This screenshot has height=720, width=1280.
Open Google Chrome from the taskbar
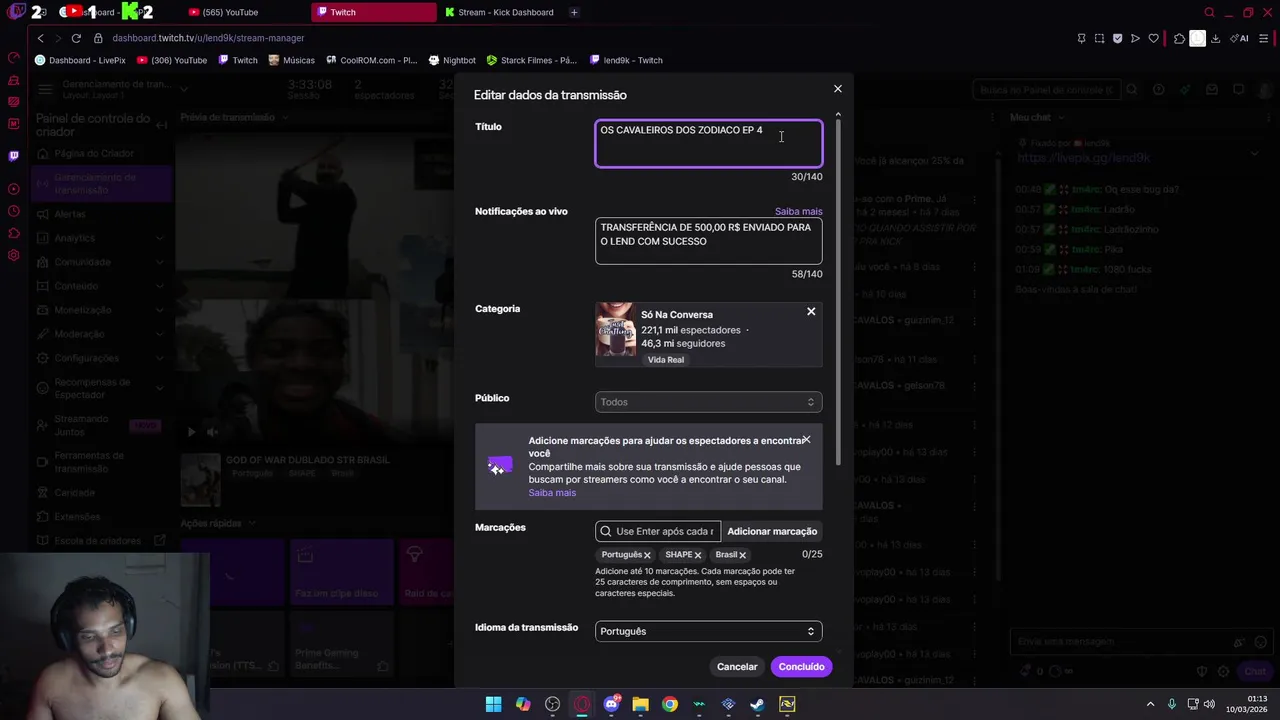(x=670, y=704)
